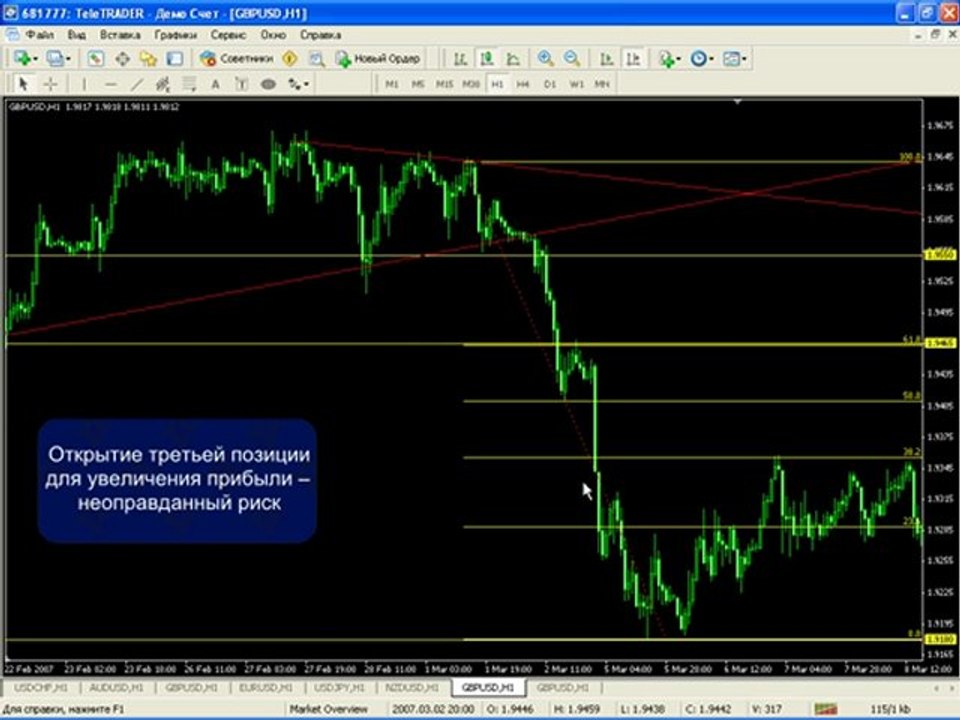Open the Navigator panel with star icon
The image size is (960, 720).
(148, 59)
